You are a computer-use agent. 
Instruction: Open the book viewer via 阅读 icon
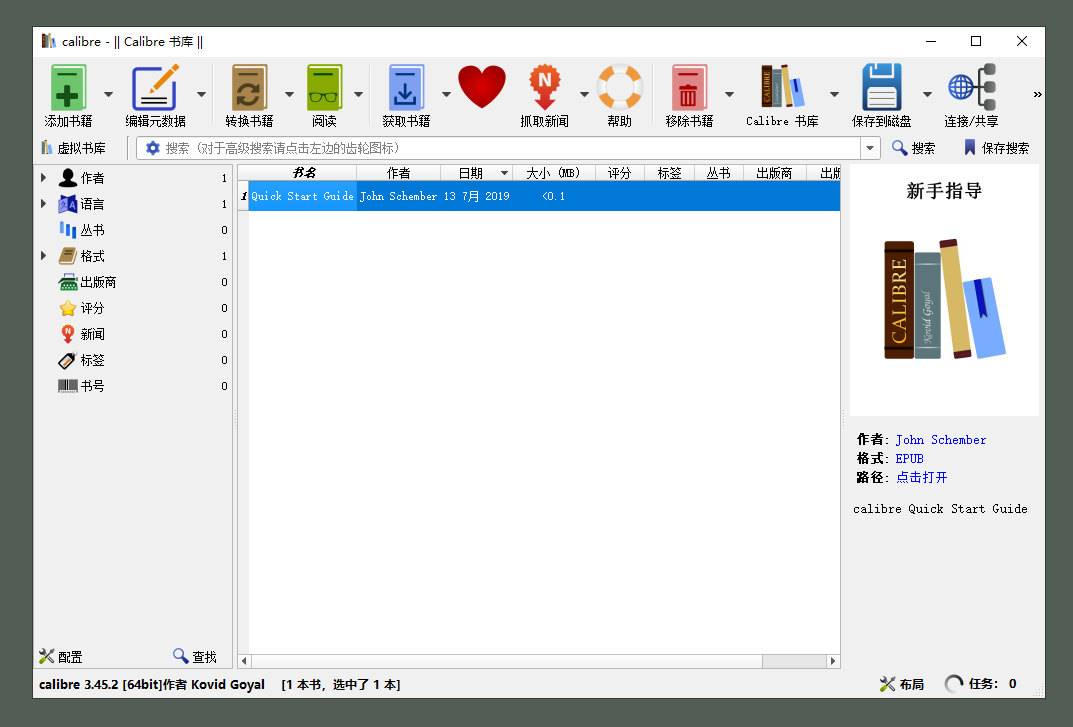pyautogui.click(x=324, y=87)
